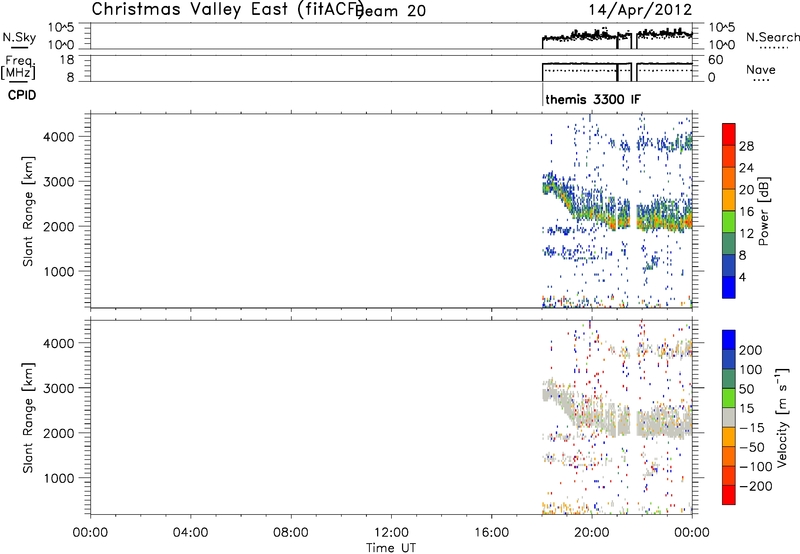Image resolution: width=800 pixels, height=554 pixels.
Task: Click the 'Velocity [m s-1]' colorbar label
Action: [x=782, y=418]
